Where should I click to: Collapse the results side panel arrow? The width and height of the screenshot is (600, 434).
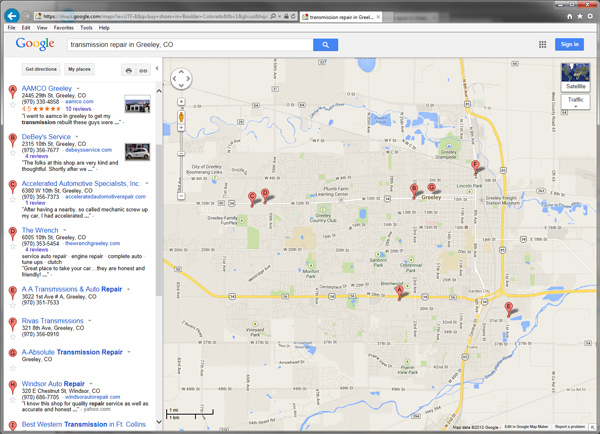point(157,69)
